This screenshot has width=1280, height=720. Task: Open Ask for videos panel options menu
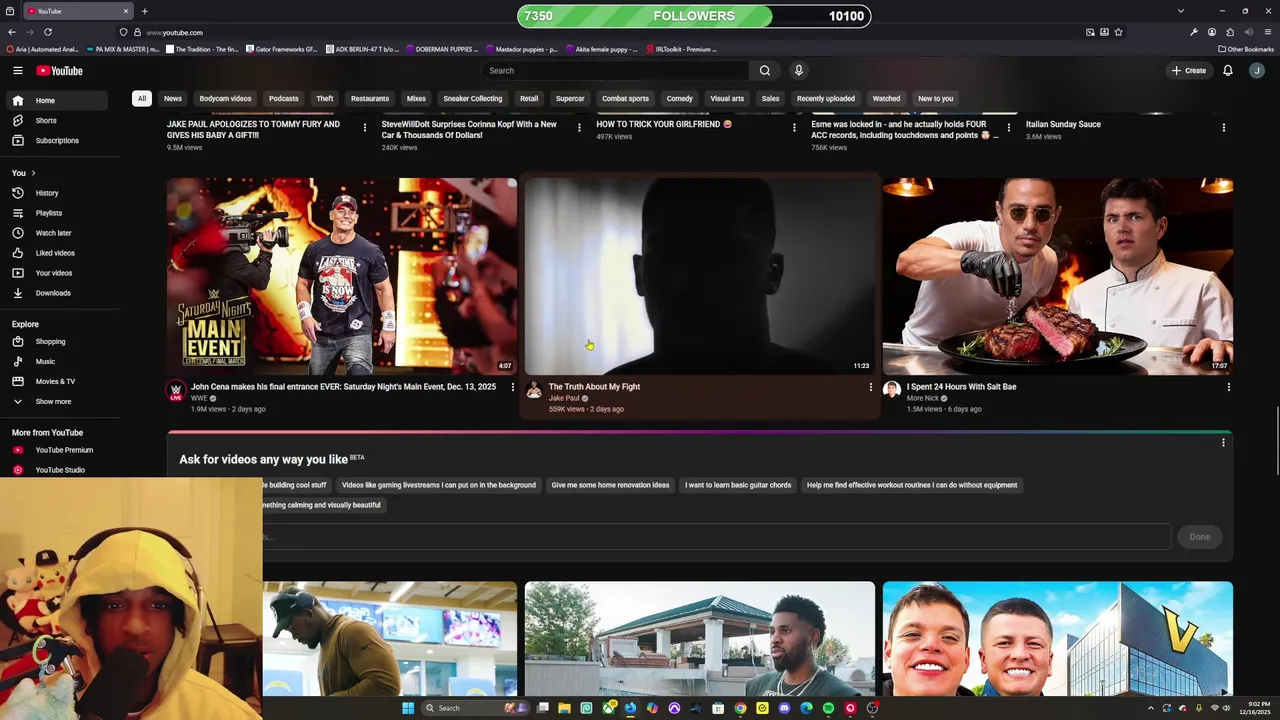click(x=1222, y=442)
